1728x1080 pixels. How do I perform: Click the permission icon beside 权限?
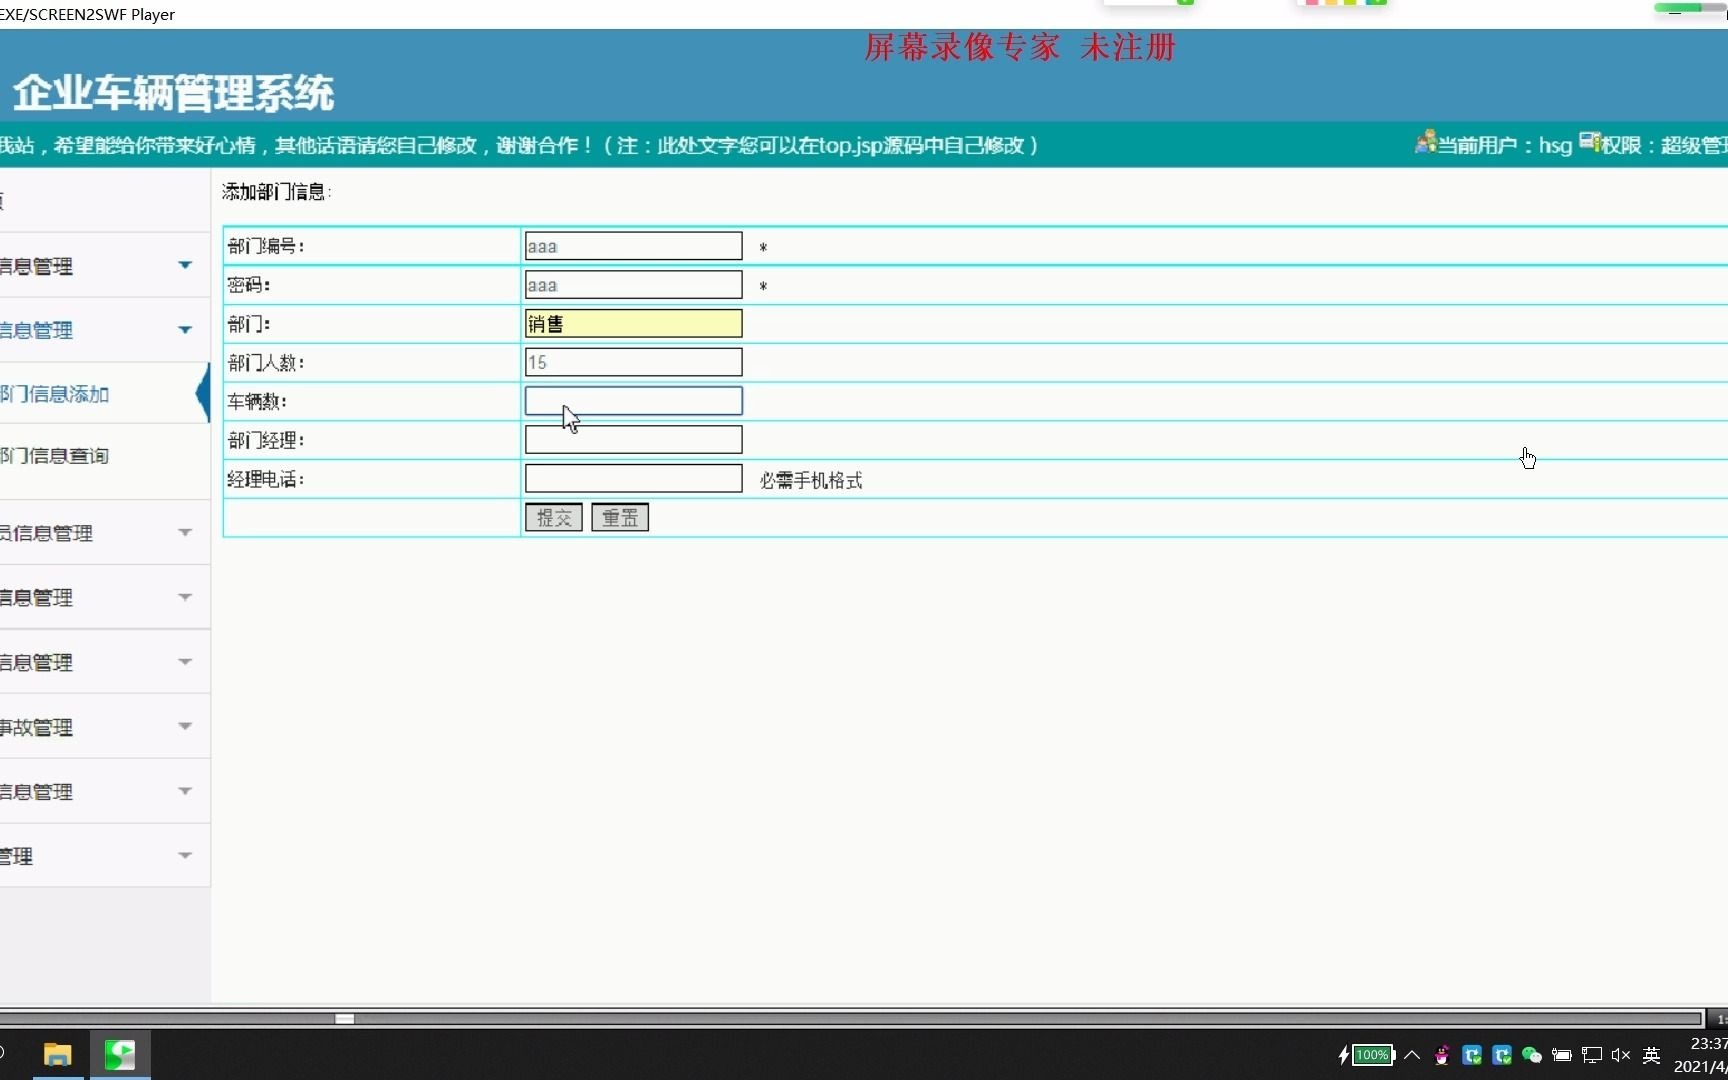1590,142
